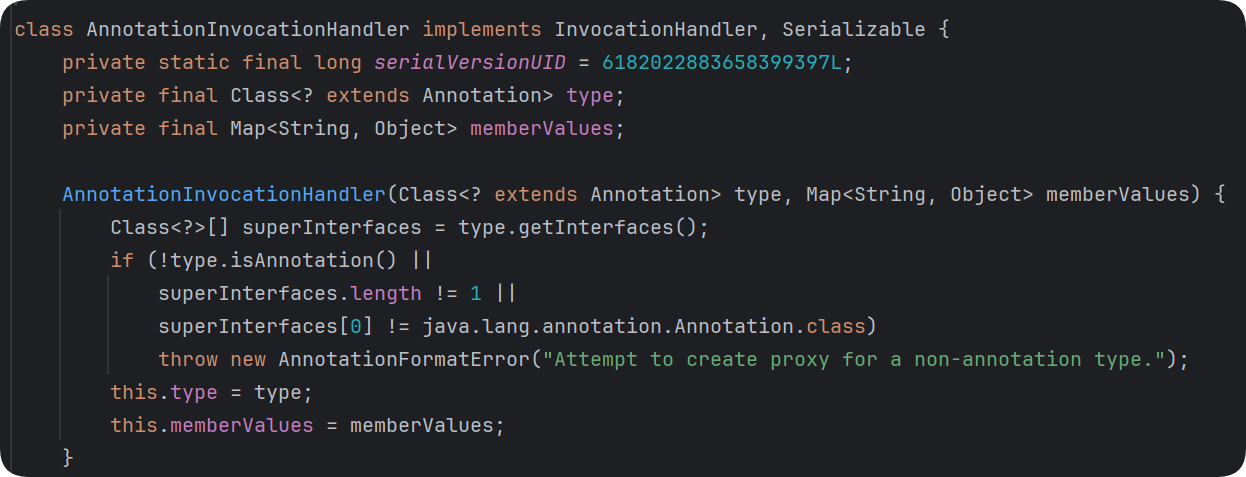Click the AnnotationInvocationHandler class name declaration
1246x477 pixels.
249,29
